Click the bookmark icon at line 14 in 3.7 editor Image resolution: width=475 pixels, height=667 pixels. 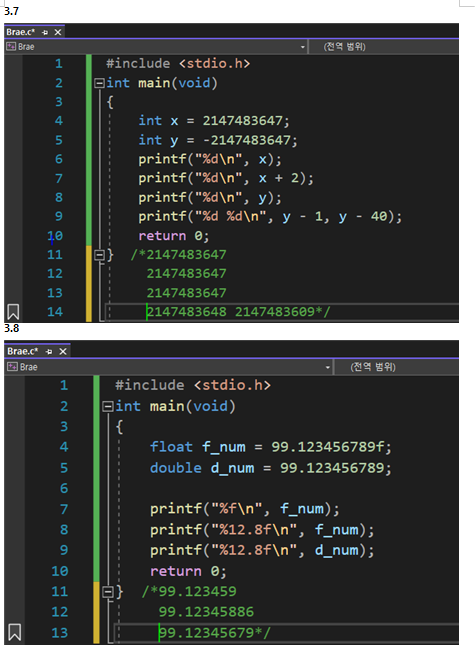tap(13, 312)
